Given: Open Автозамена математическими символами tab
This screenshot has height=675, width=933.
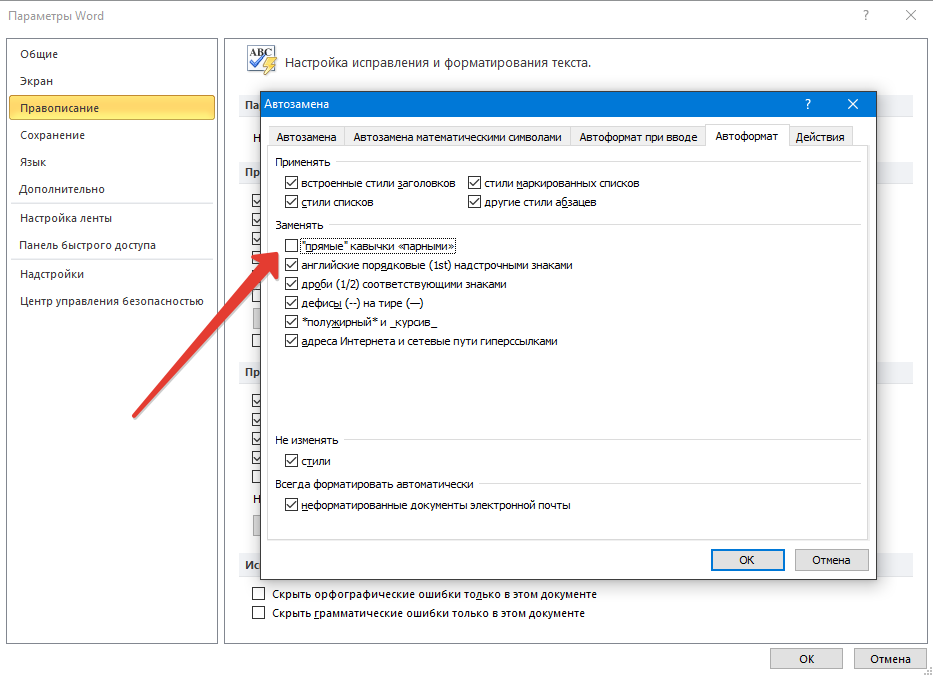Looking at the screenshot, I should [457, 137].
